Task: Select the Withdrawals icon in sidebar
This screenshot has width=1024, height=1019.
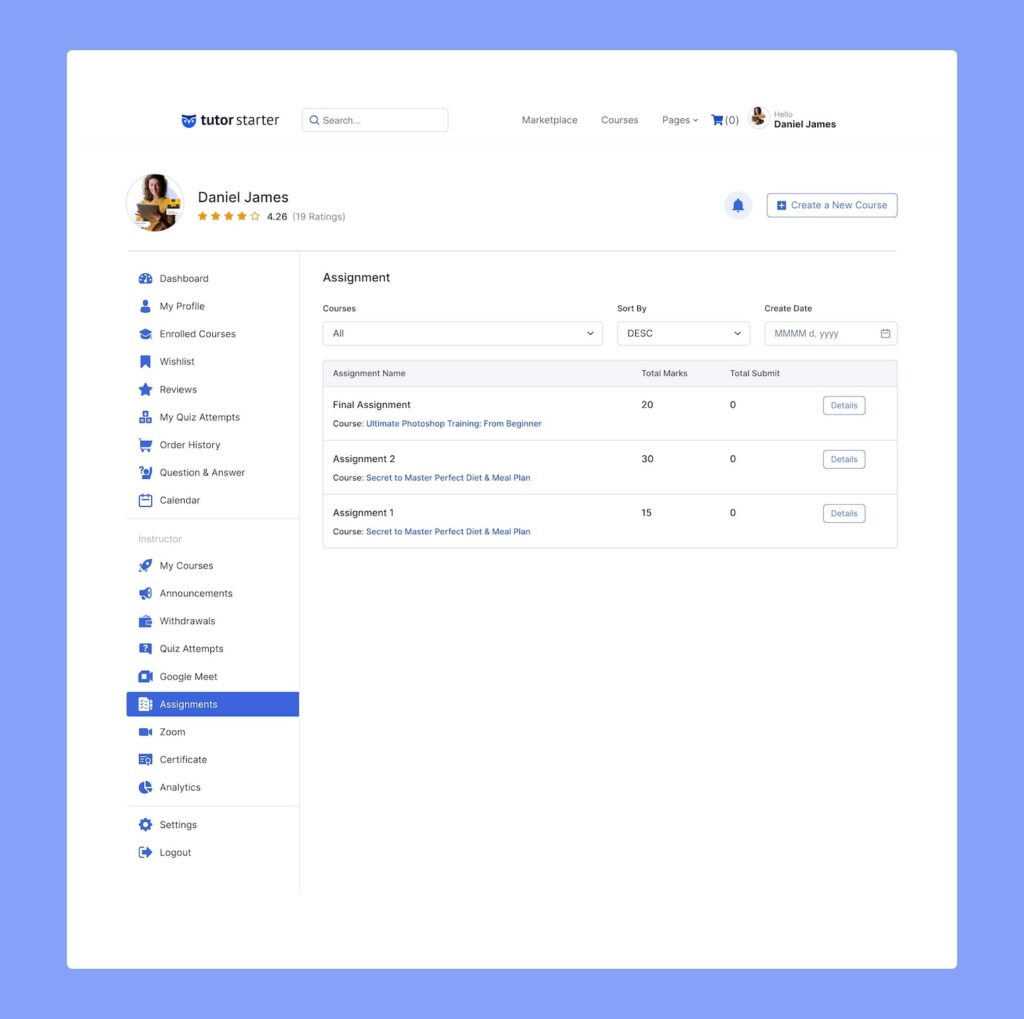Action: coord(143,620)
